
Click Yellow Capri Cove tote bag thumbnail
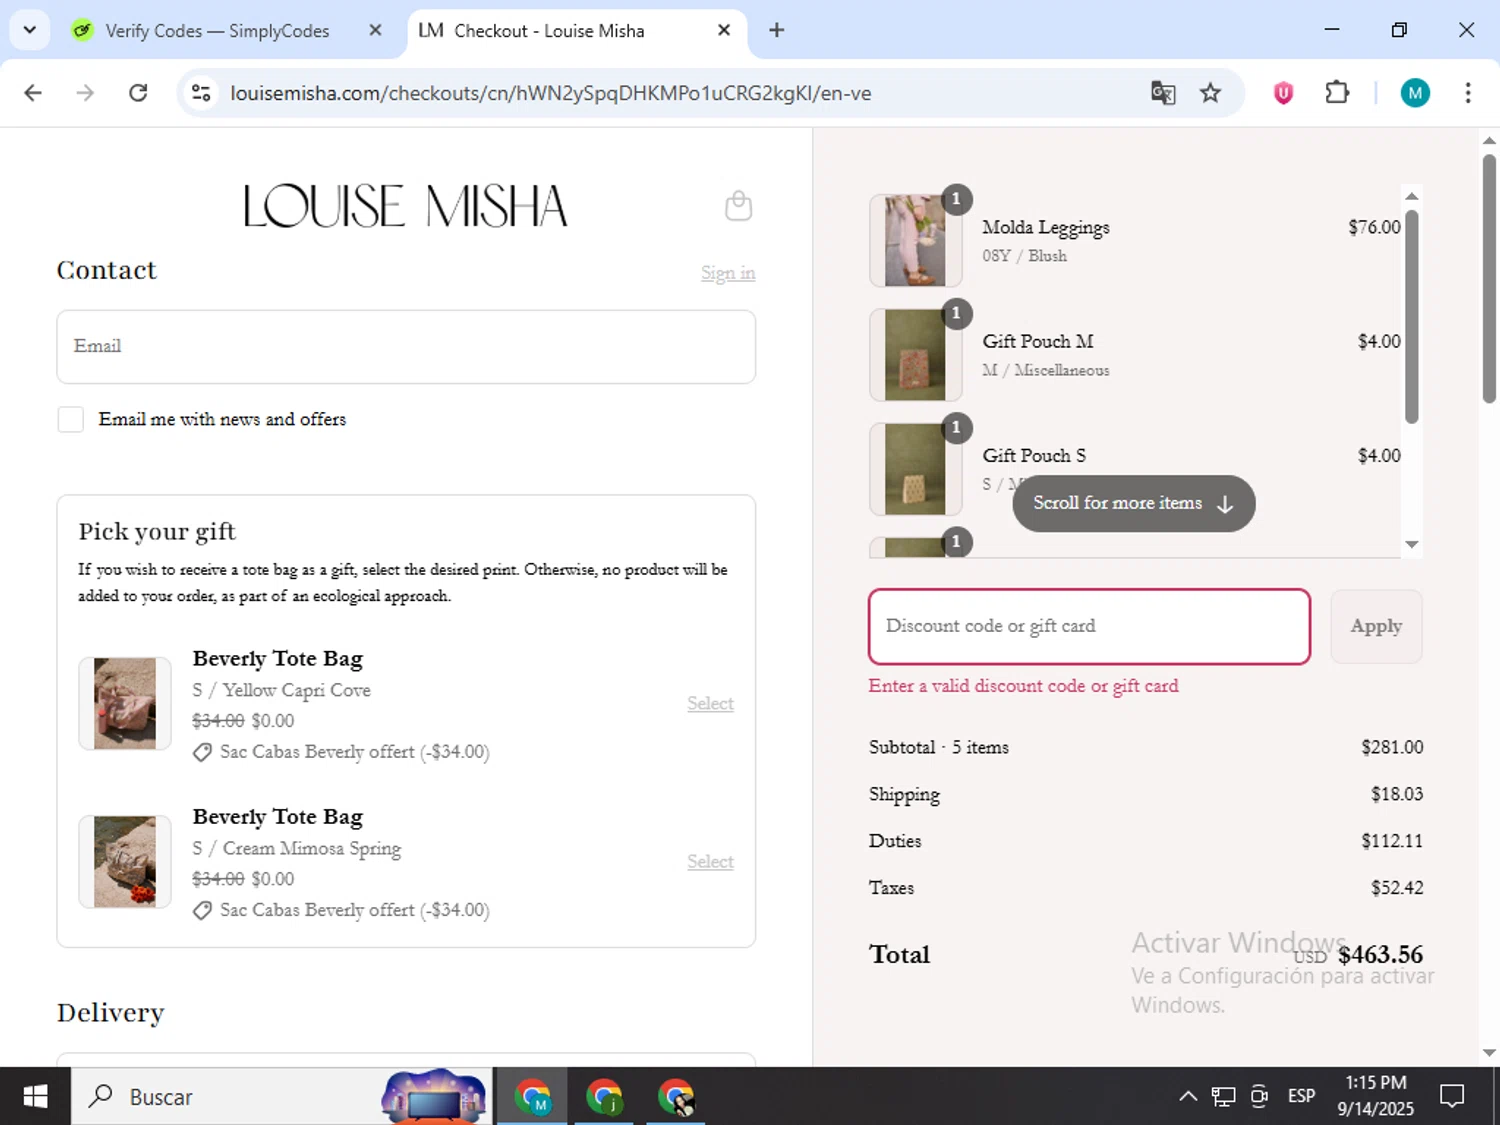(125, 704)
